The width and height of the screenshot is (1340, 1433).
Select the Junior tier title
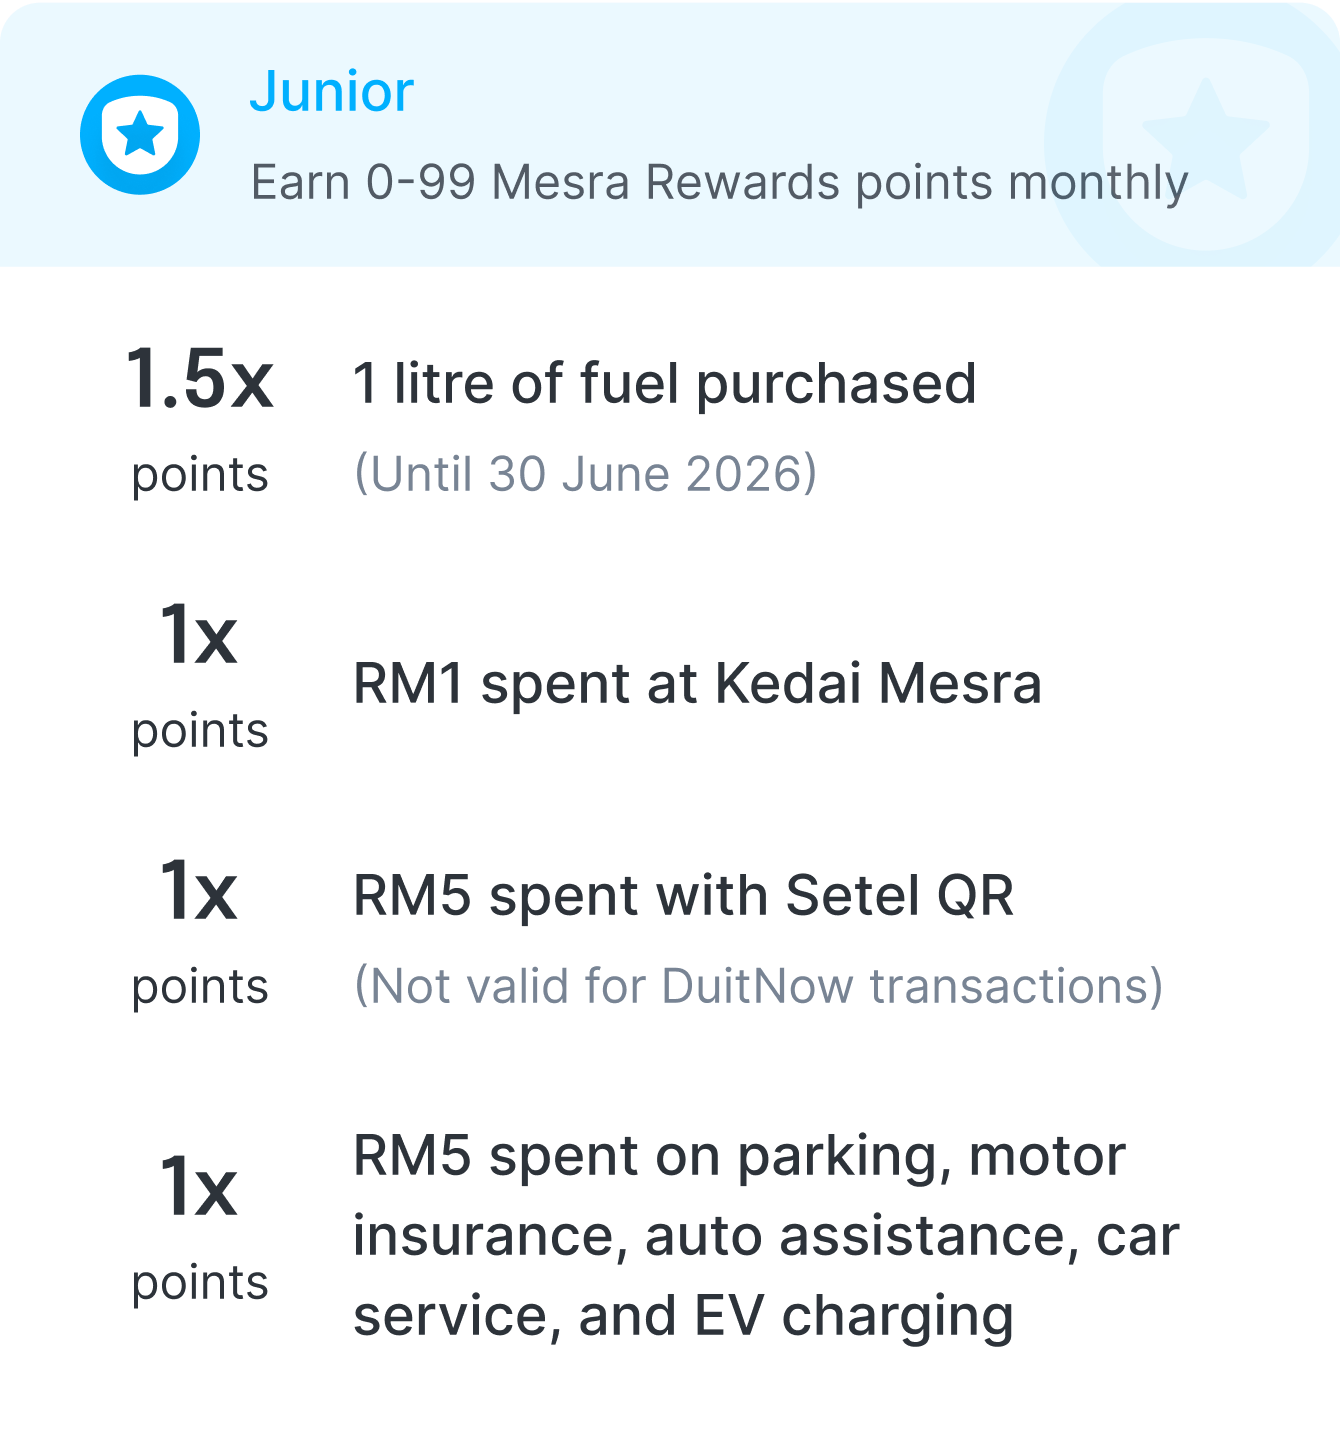point(331,92)
